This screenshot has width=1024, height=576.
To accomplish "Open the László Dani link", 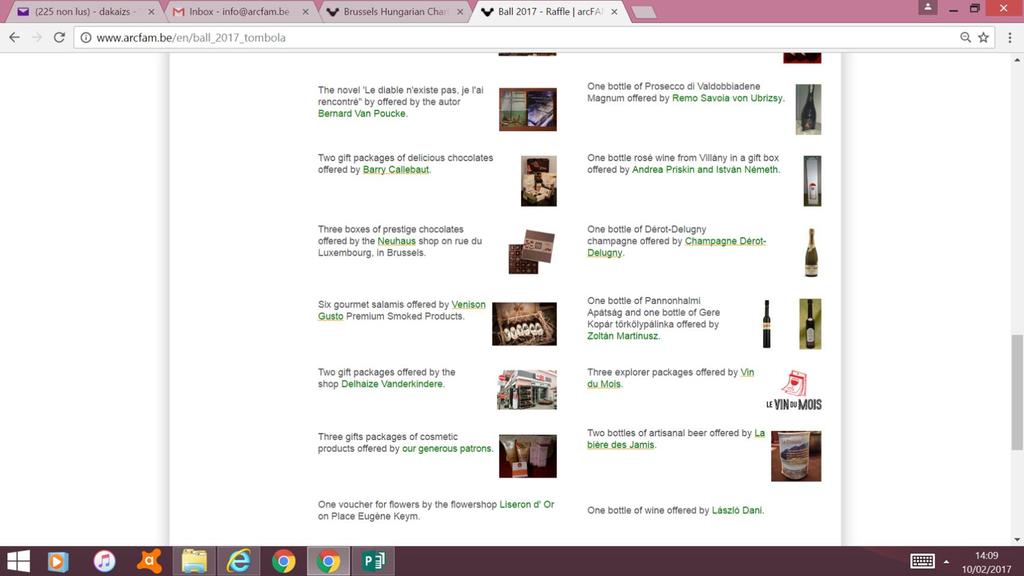I will coord(737,511).
